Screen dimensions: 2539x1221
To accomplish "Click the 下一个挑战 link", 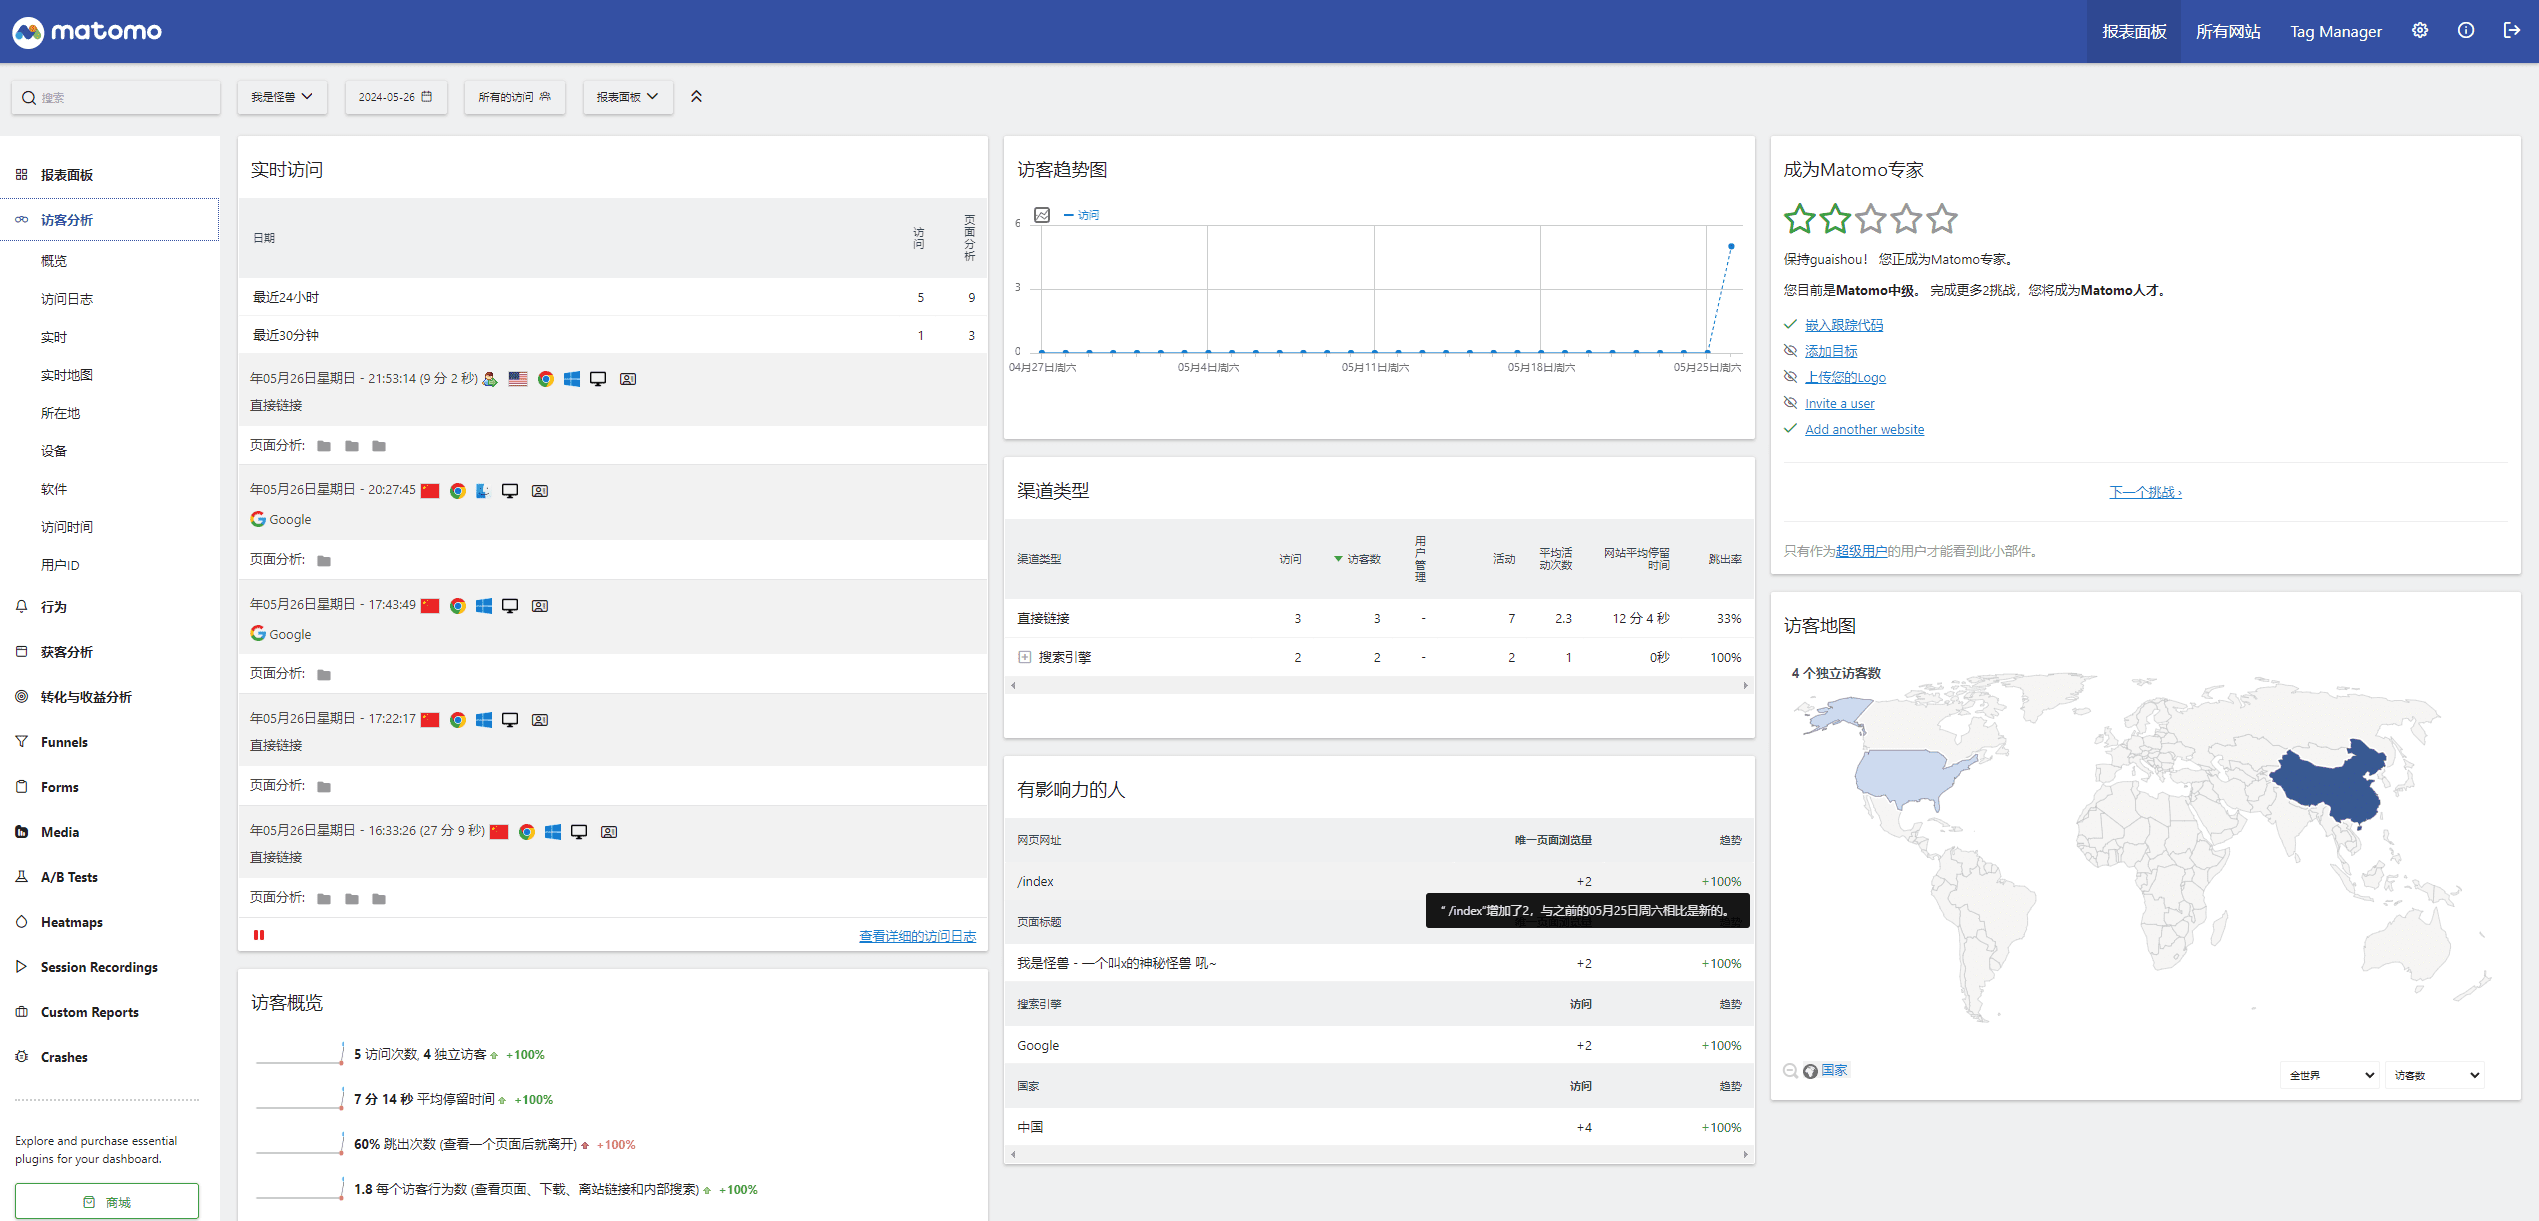I will 2145,492.
